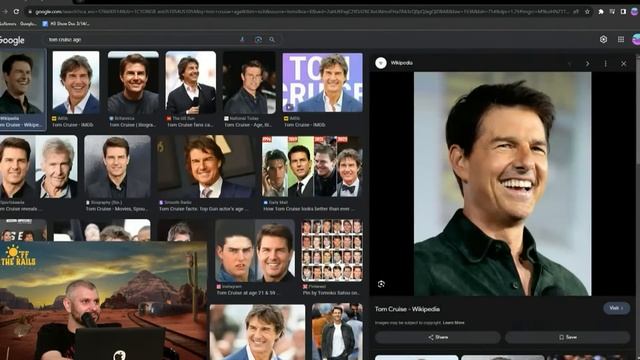
Task: Open the 'HS Show Doc 3/14' bookmark
Action: [x=66, y=24]
